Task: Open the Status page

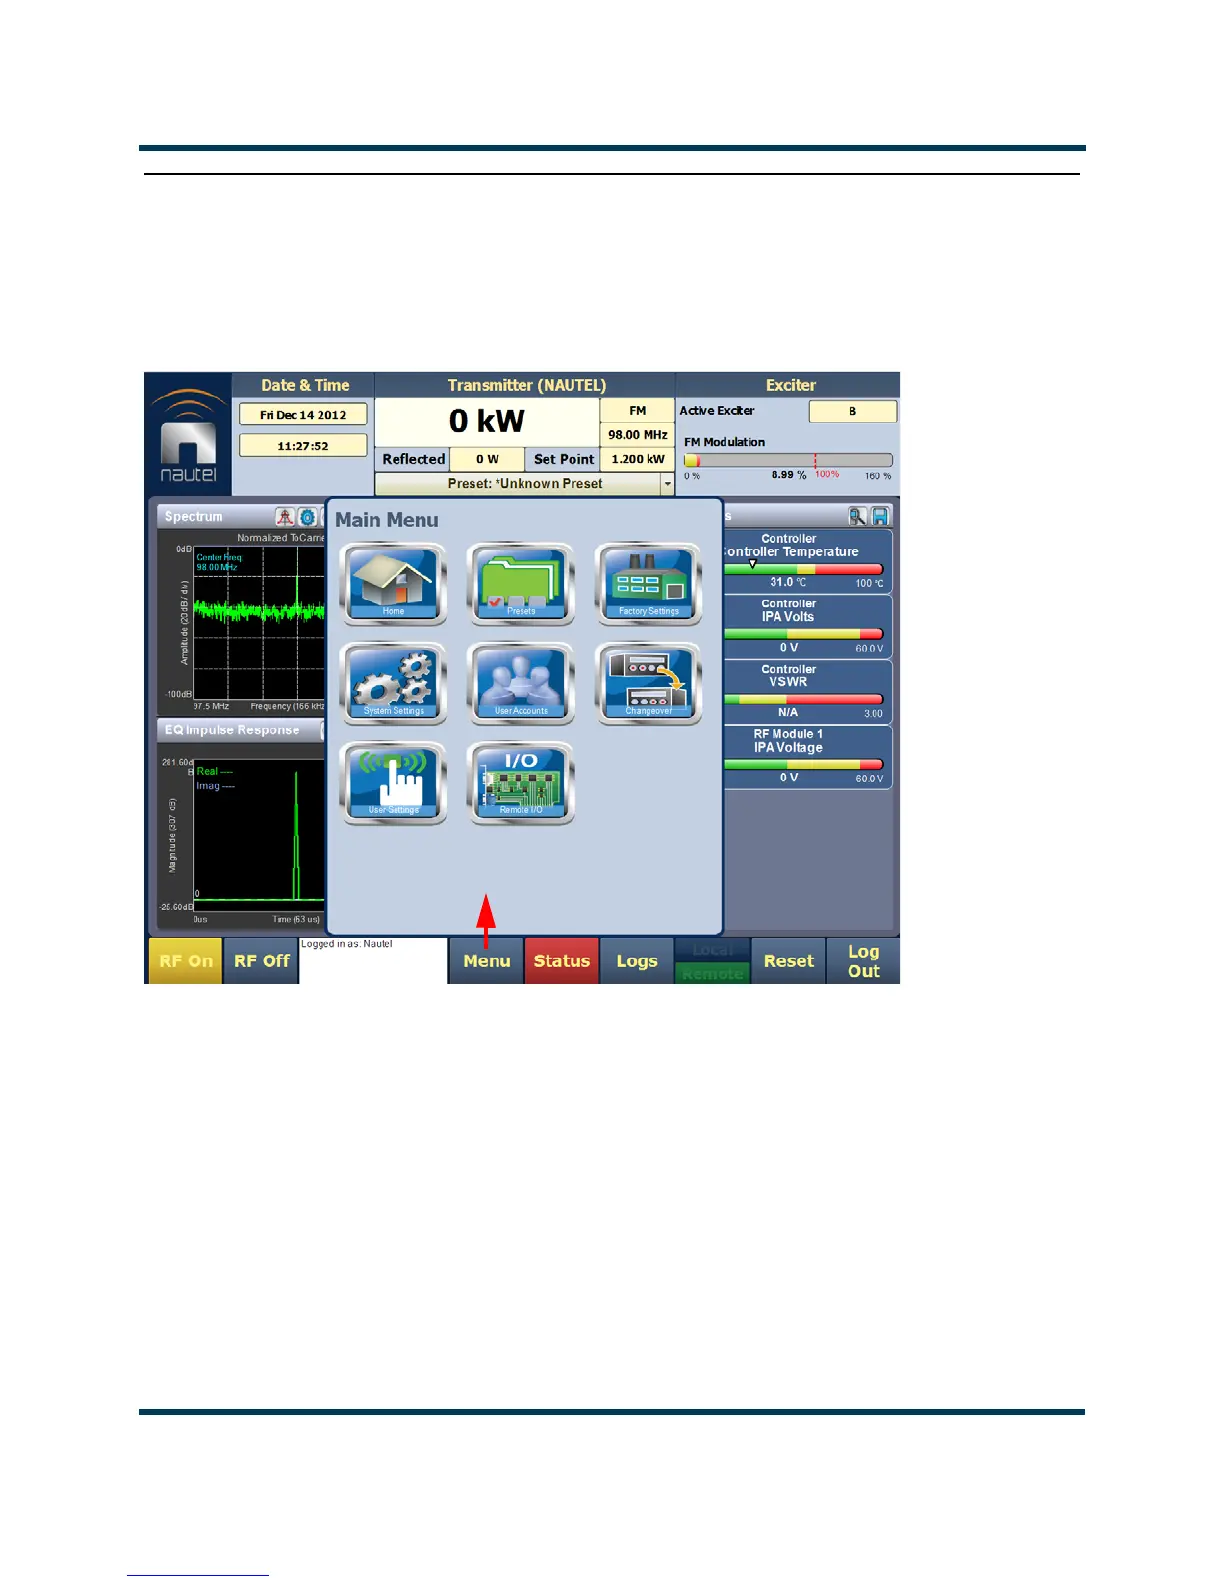Action: (x=562, y=961)
